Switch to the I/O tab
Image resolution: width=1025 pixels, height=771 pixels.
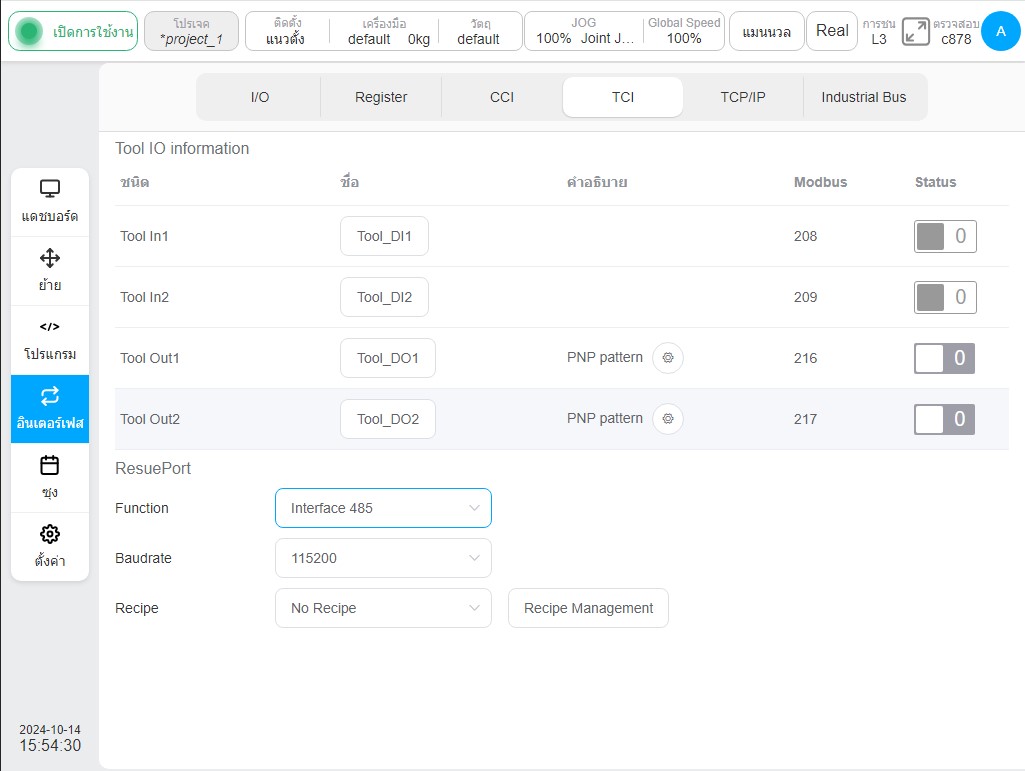[260, 97]
